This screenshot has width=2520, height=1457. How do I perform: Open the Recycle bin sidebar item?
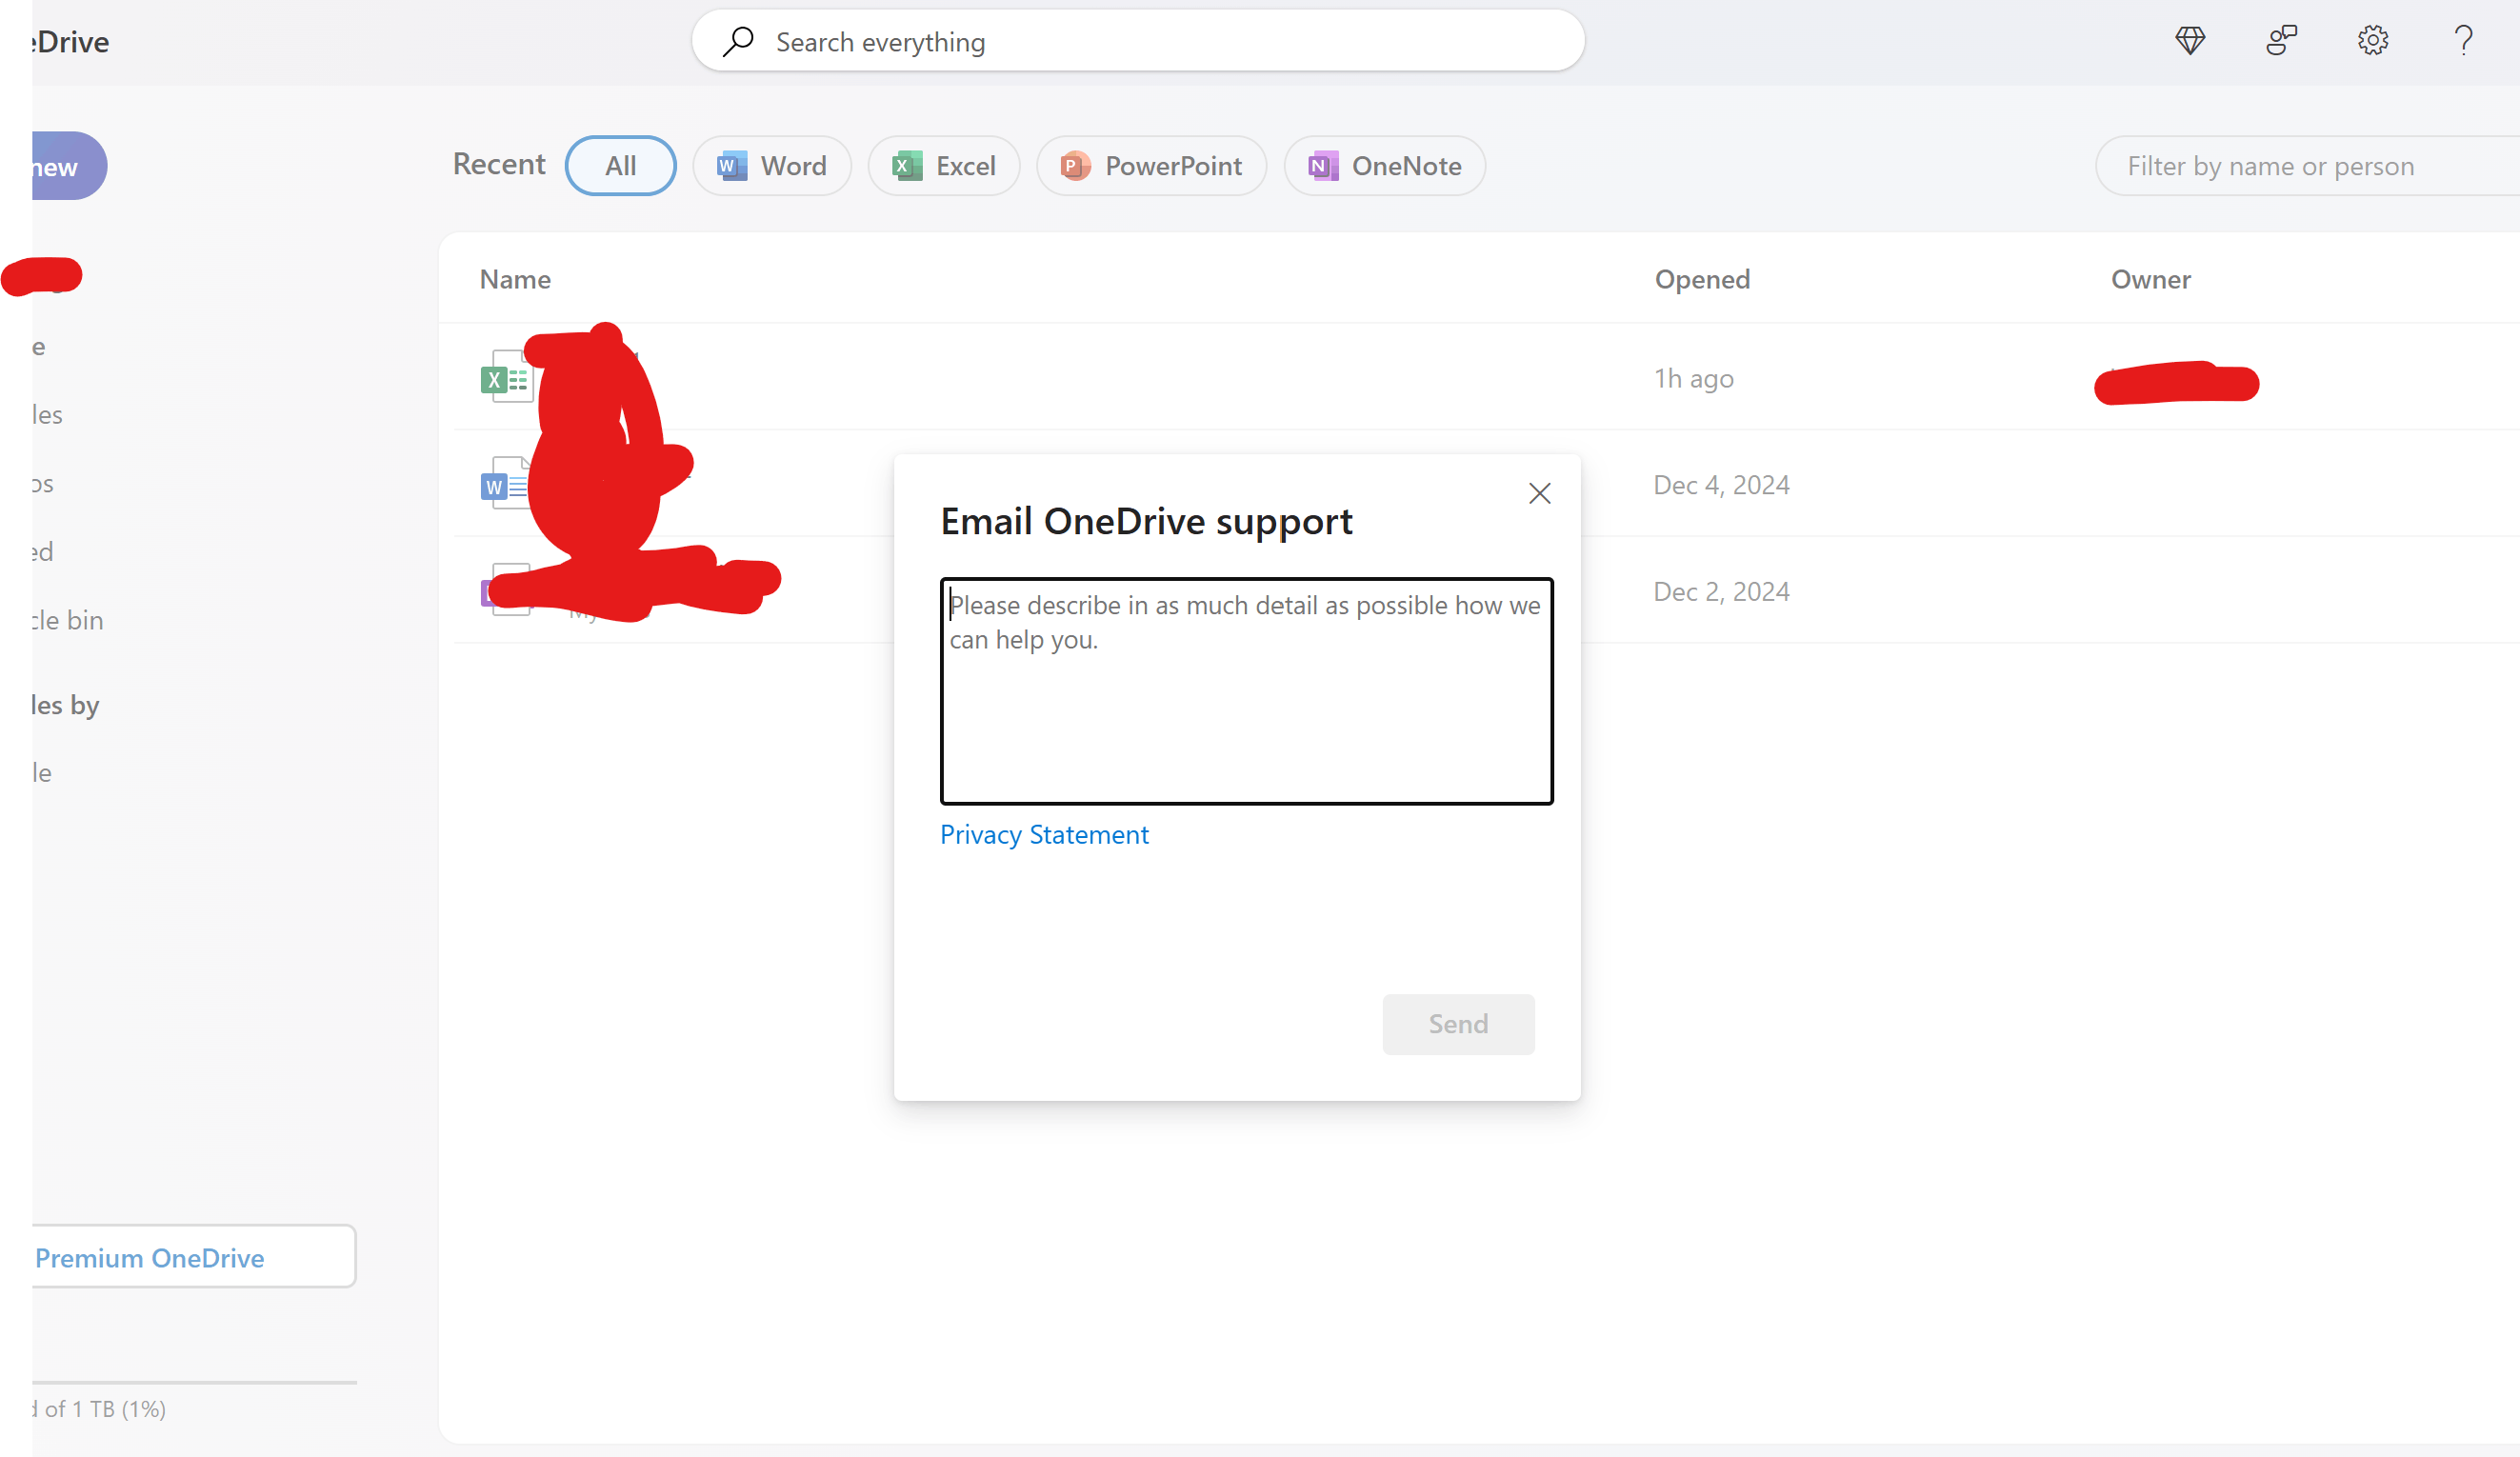point(66,620)
